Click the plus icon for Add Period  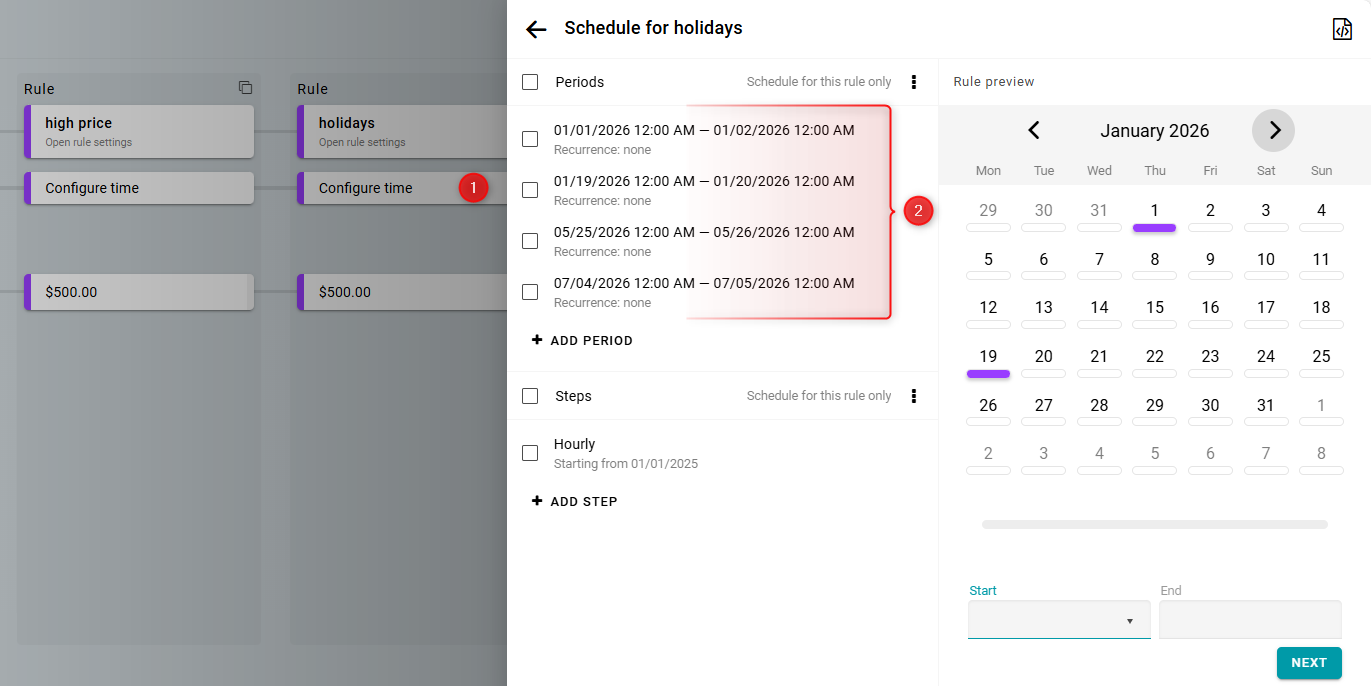[537, 340]
